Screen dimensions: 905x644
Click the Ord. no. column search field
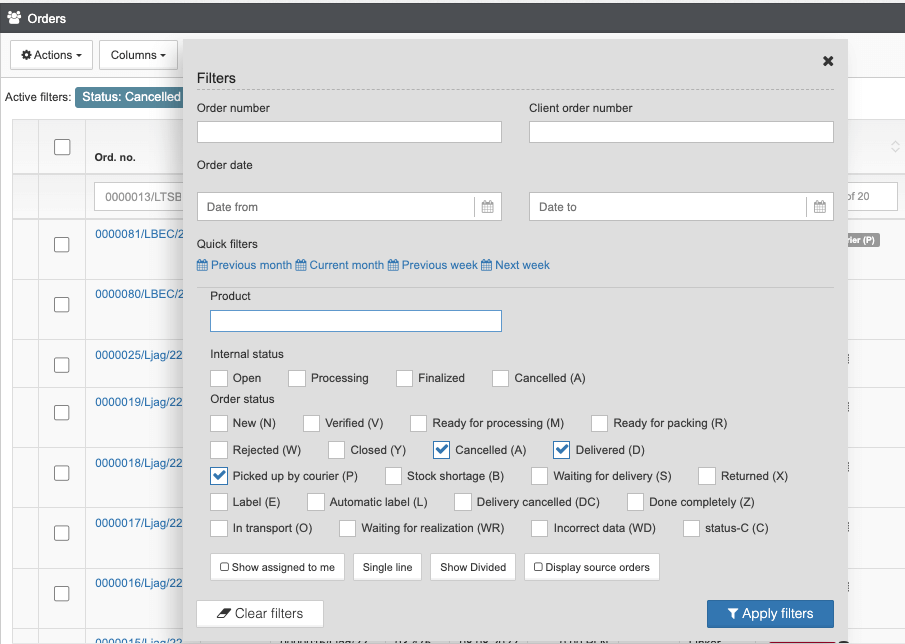click(139, 197)
